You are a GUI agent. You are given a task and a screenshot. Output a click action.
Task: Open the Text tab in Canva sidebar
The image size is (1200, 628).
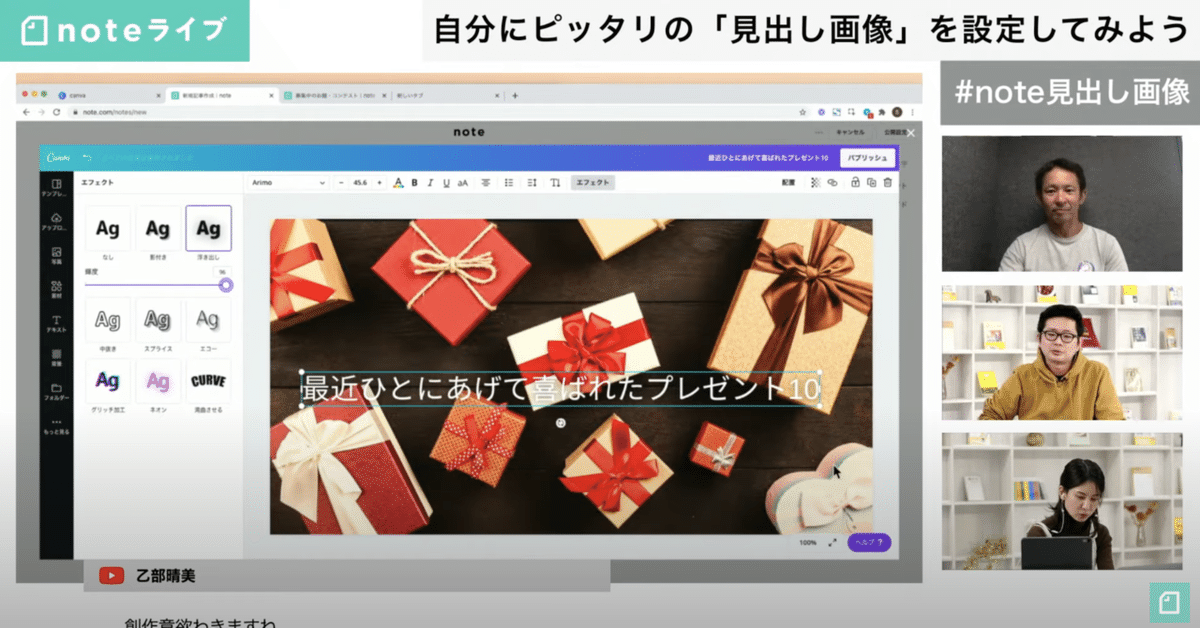pyautogui.click(x=57, y=324)
